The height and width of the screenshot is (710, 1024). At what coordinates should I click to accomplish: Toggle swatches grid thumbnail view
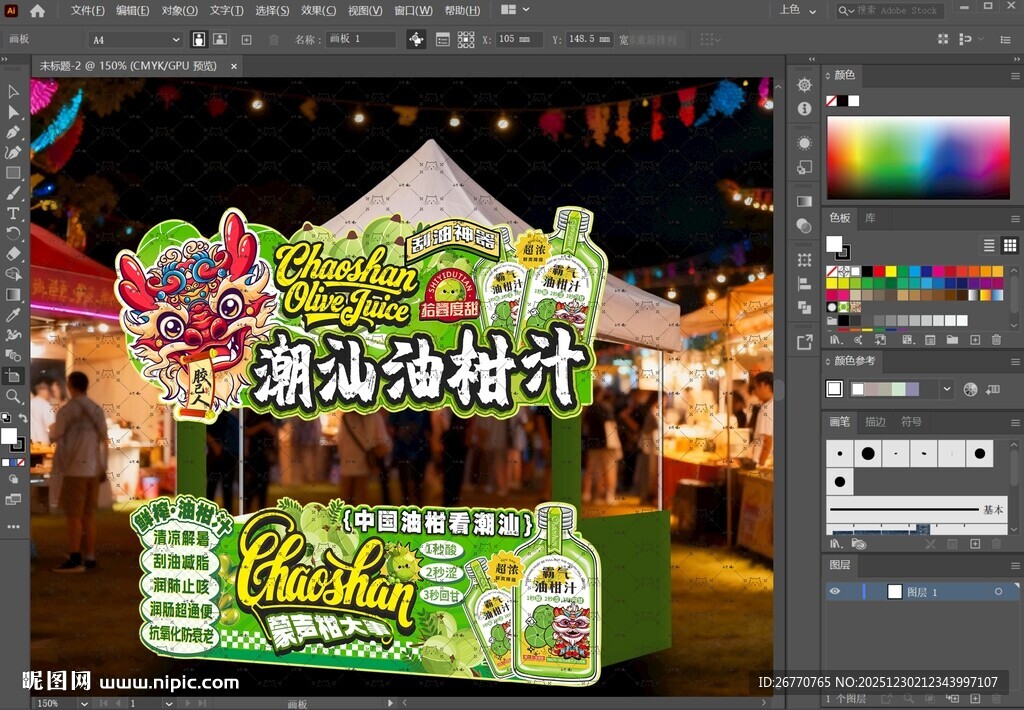click(x=1009, y=246)
